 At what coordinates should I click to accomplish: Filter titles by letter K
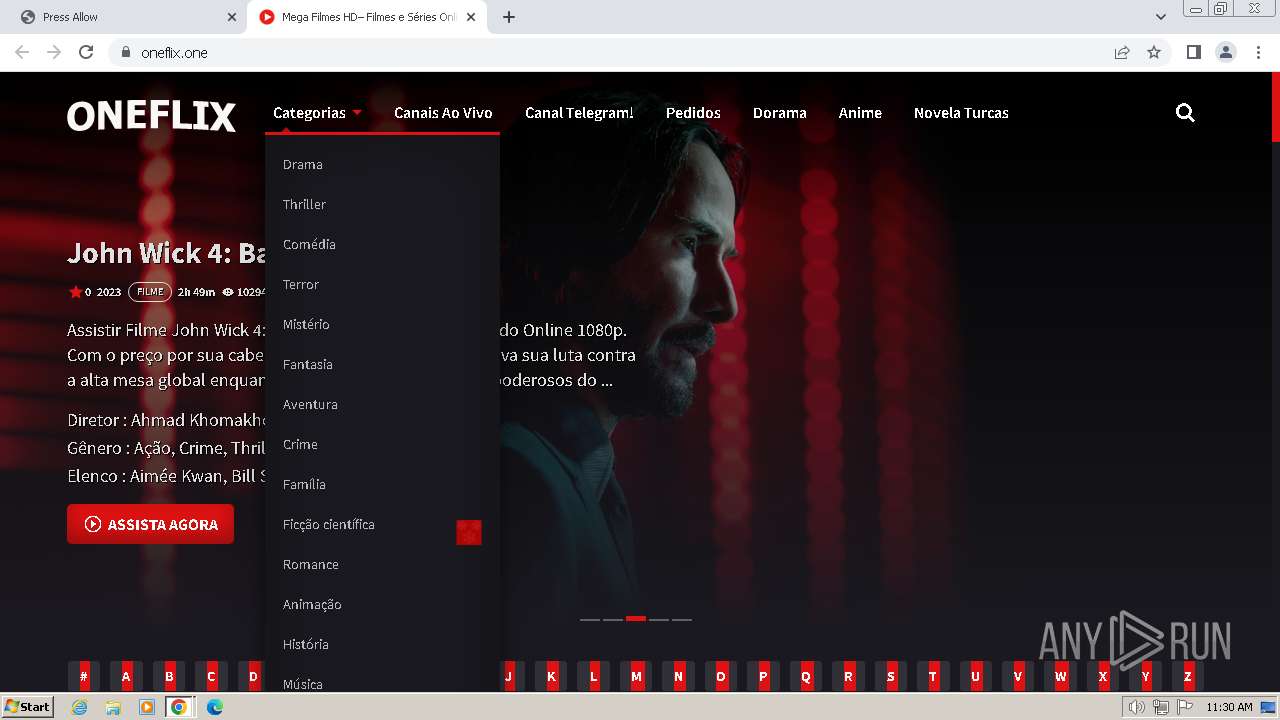[x=551, y=677]
